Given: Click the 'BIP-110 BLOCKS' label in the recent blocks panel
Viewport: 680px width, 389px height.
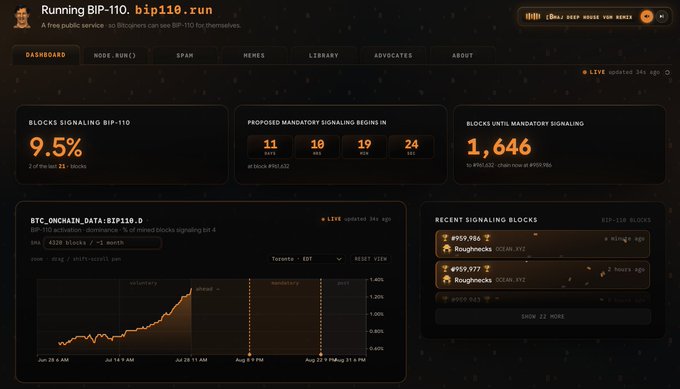Looking at the screenshot, I should 626,220.
